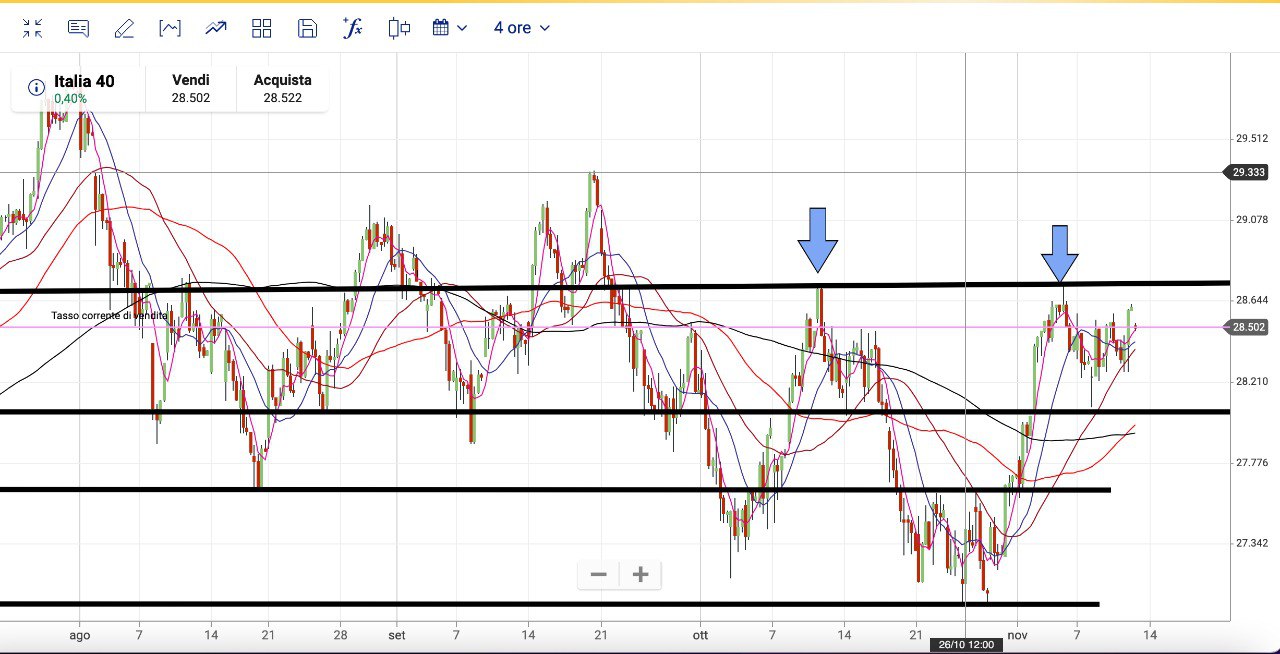
Task: Open the comments/news panel icon
Action: (78, 28)
